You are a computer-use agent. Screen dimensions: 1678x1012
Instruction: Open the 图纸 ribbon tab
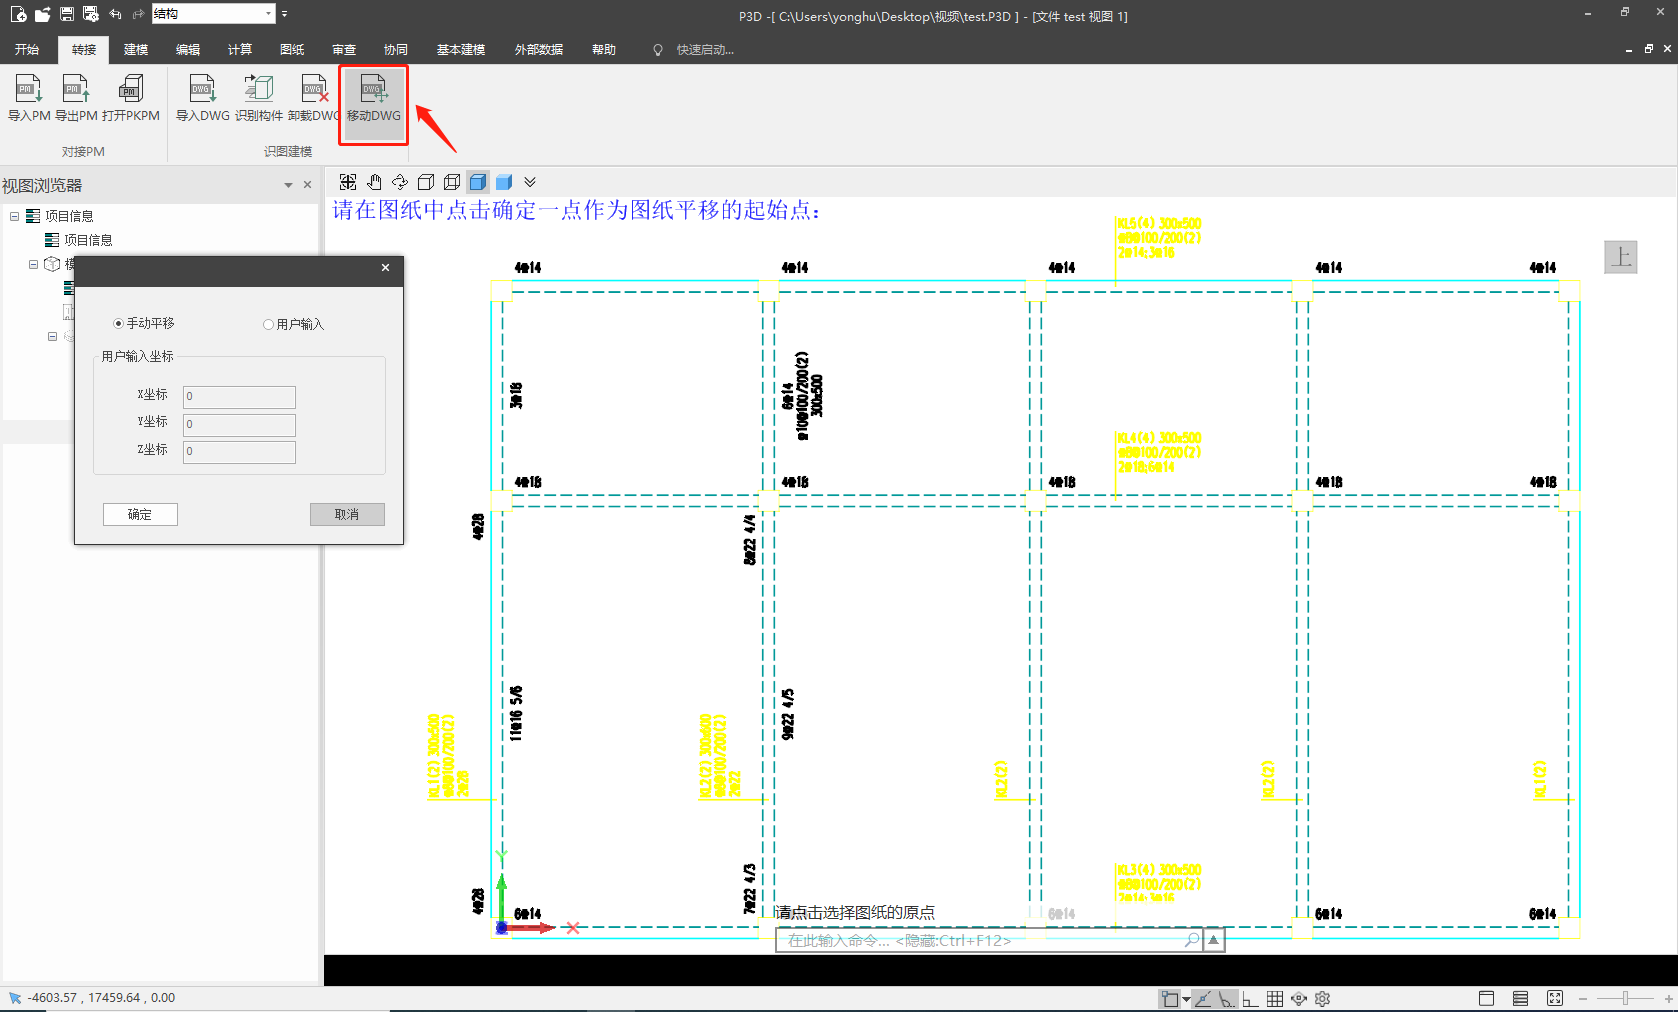pyautogui.click(x=292, y=50)
